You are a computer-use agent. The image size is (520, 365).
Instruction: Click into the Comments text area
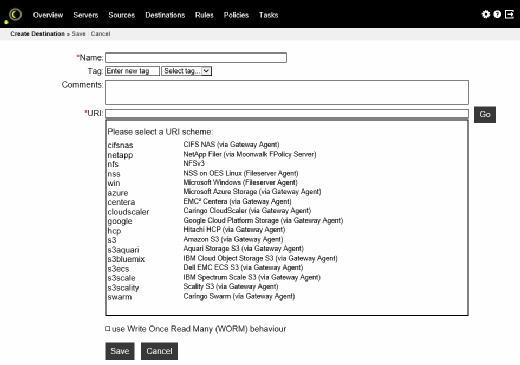287,92
